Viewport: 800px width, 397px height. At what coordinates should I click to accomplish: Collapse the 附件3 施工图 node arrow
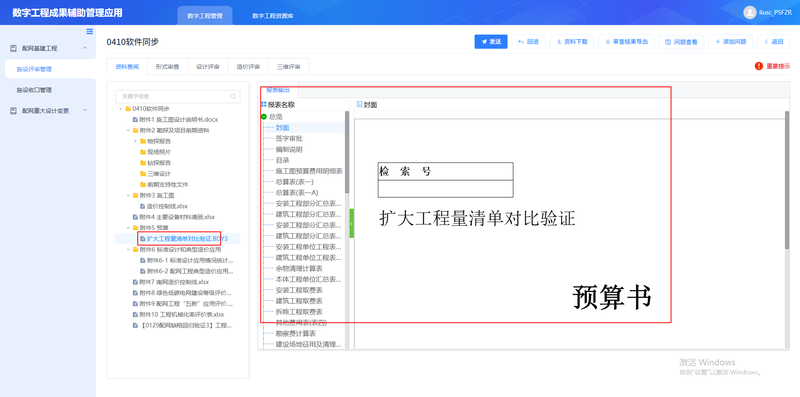click(x=128, y=195)
